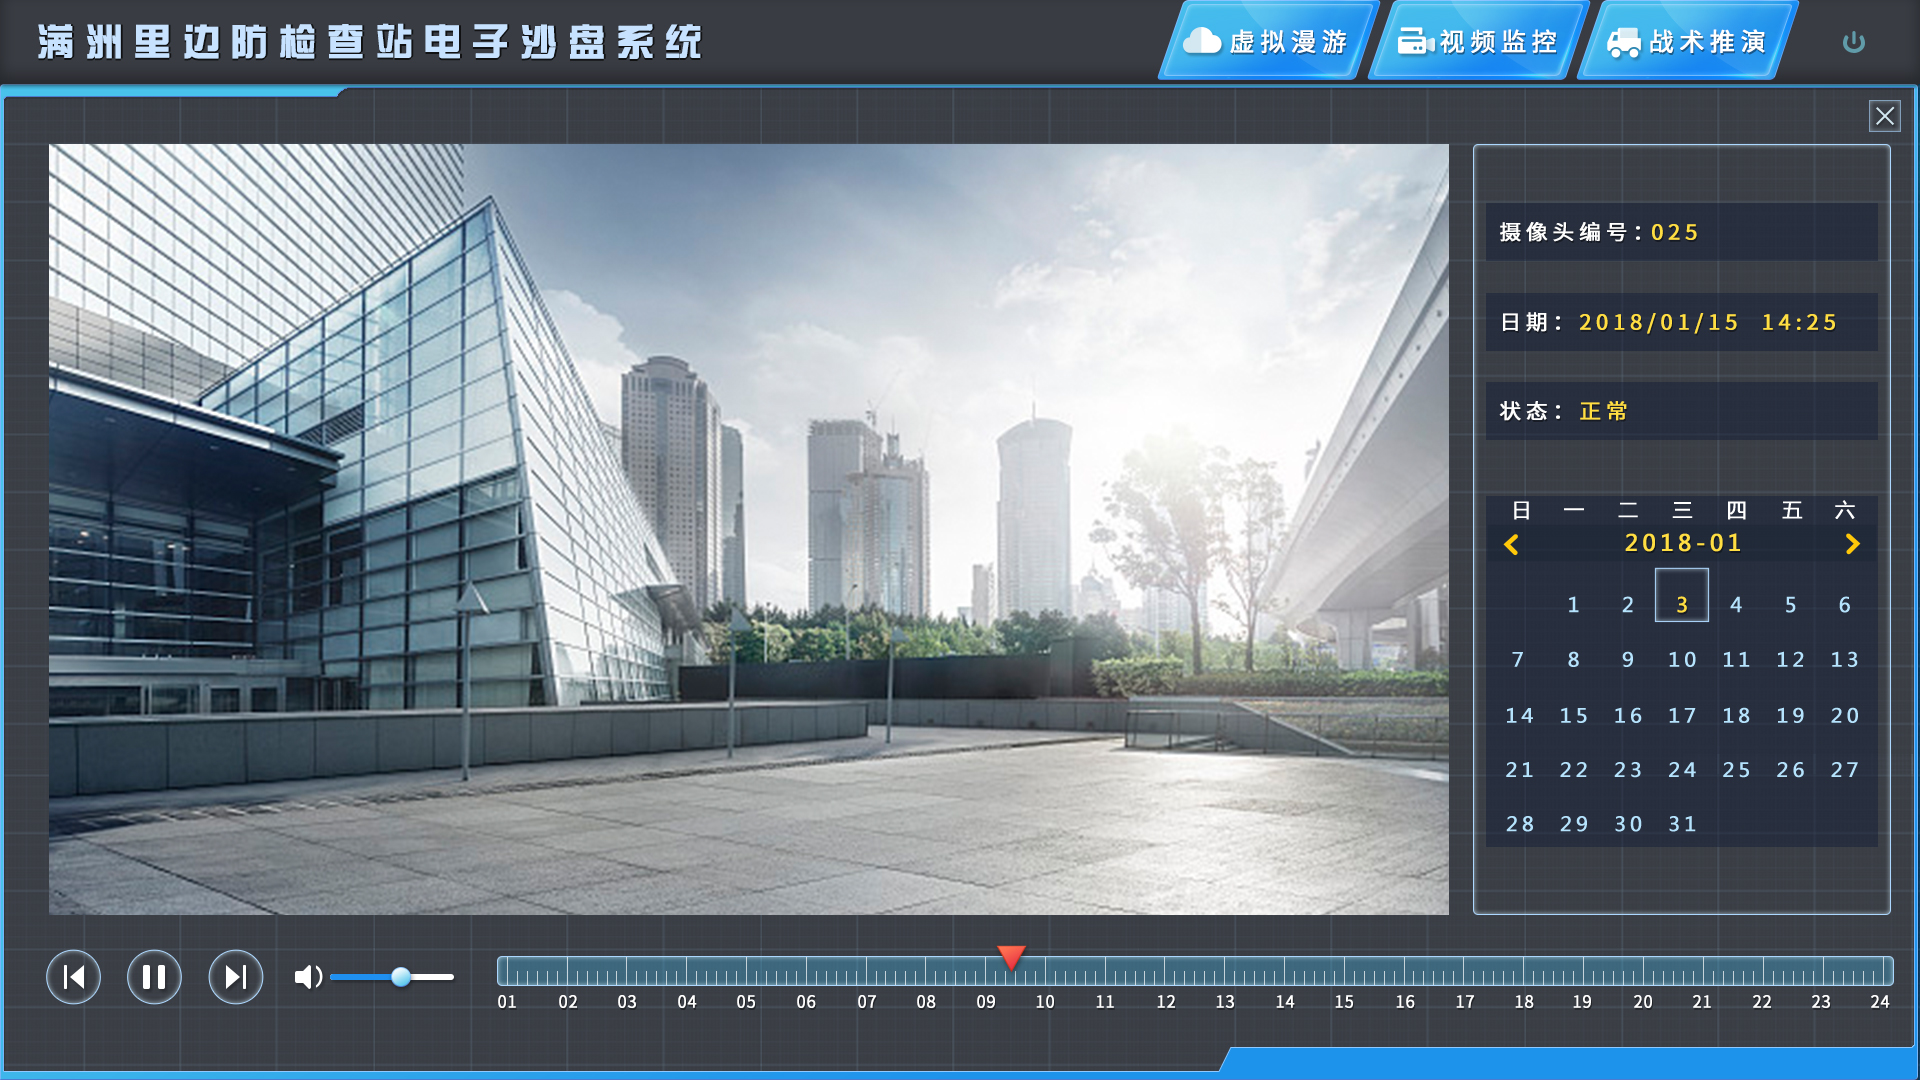Go to previous month in calendar

click(x=1511, y=544)
